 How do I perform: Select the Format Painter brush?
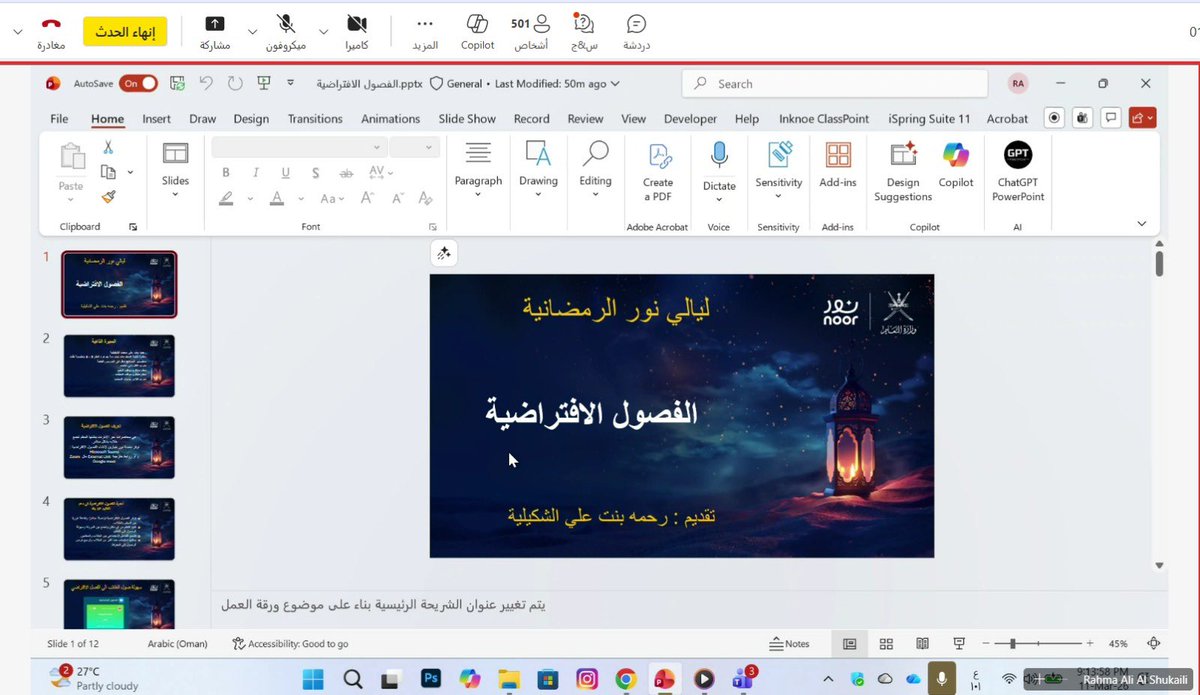point(108,197)
